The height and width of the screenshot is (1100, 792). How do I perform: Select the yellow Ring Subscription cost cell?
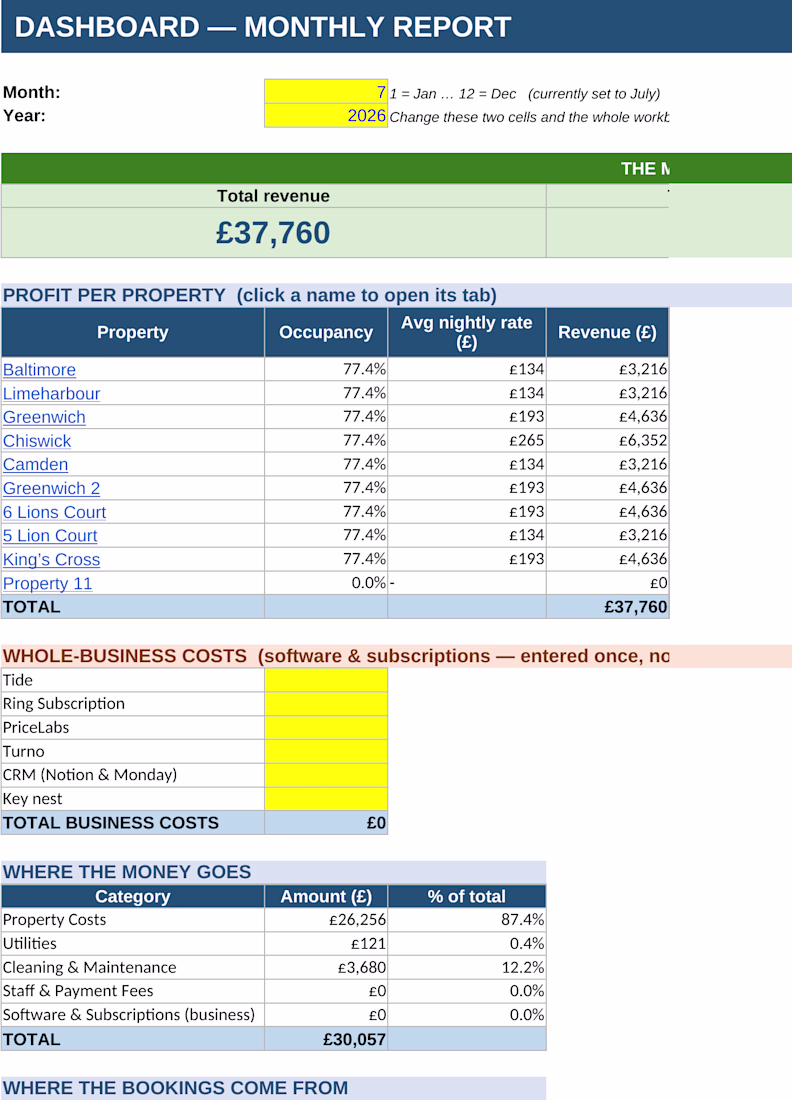pyautogui.click(x=325, y=704)
